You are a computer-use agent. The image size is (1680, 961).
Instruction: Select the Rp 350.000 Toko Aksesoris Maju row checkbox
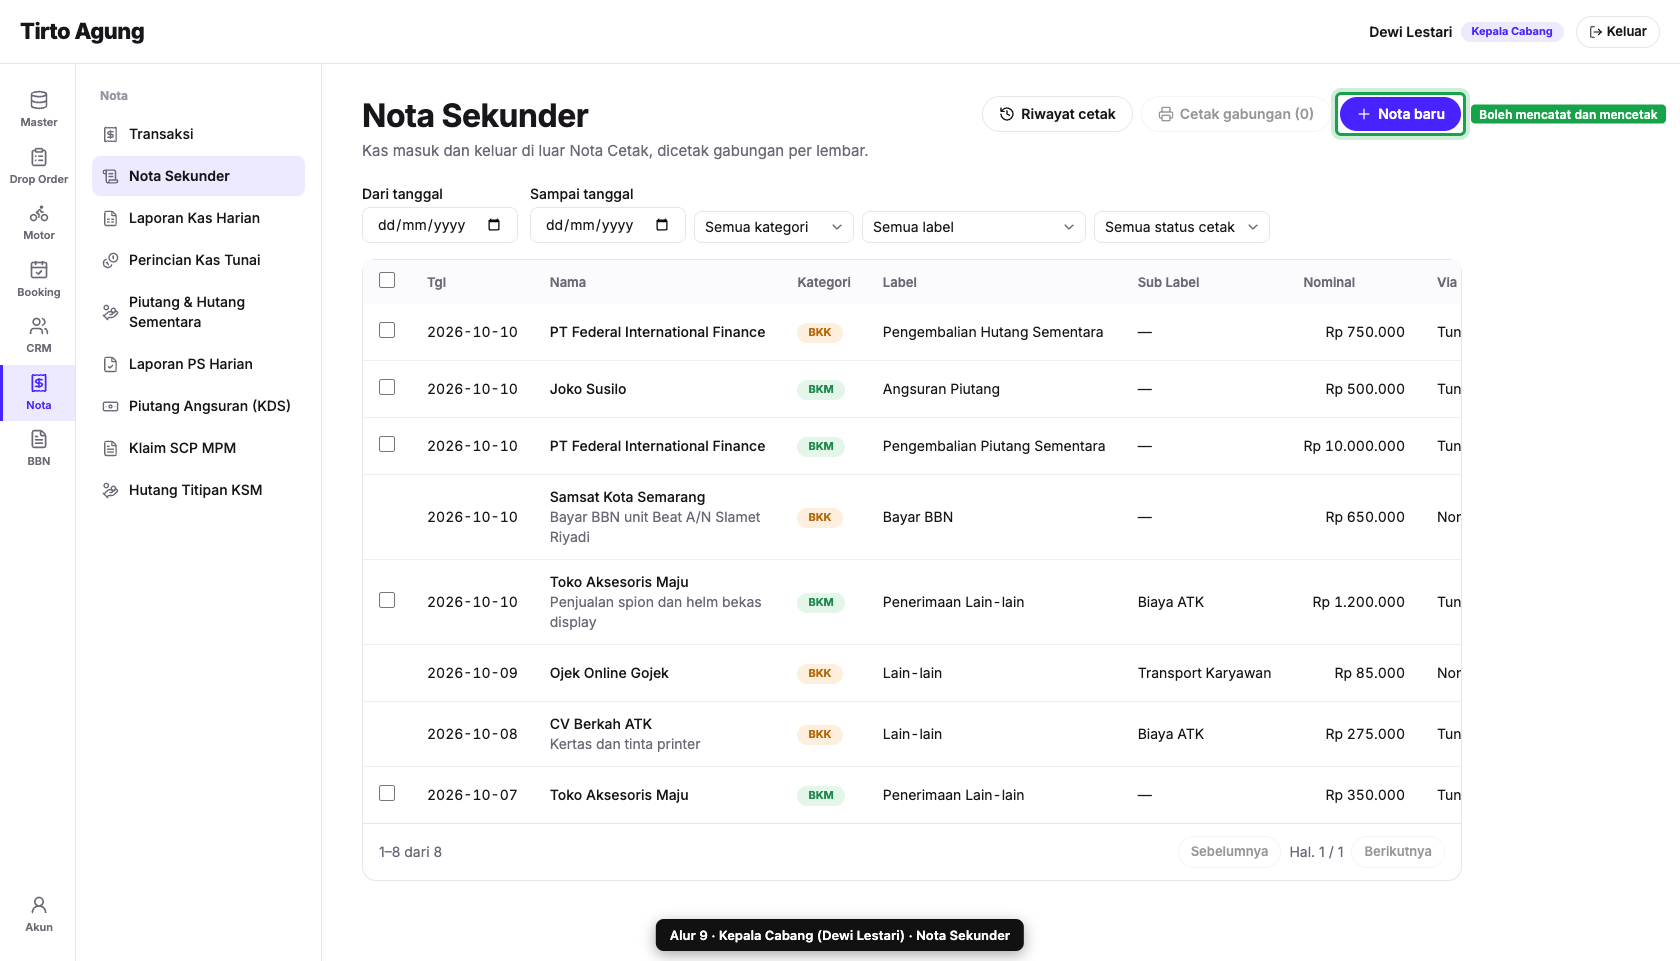pos(387,793)
